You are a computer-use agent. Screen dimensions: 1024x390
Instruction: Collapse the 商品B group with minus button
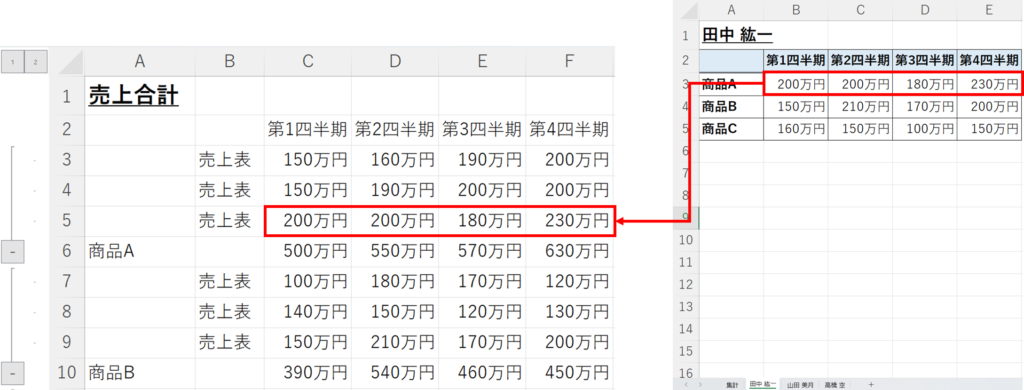click(x=12, y=374)
